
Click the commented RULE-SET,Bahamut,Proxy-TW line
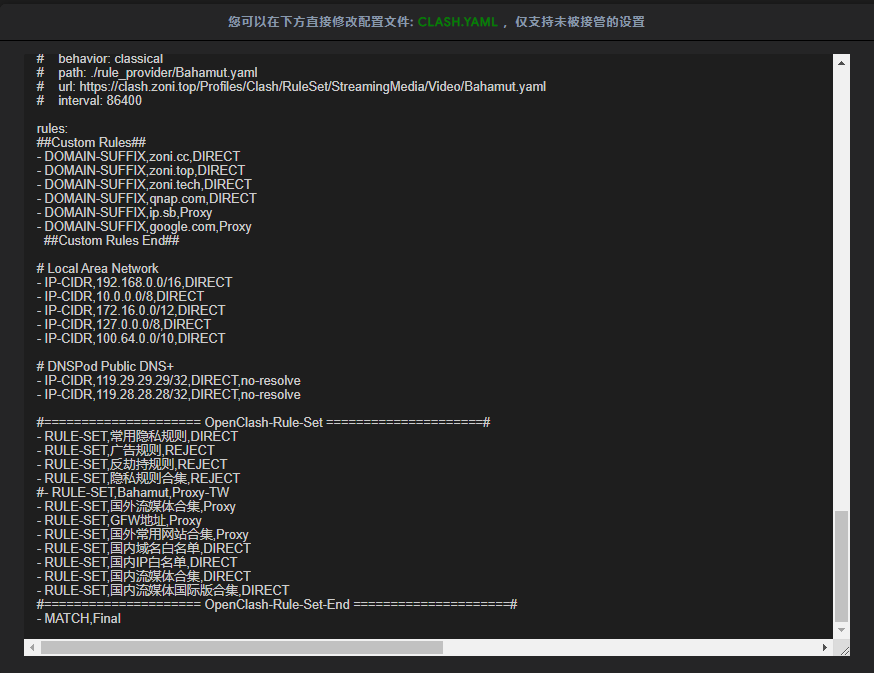(133, 492)
